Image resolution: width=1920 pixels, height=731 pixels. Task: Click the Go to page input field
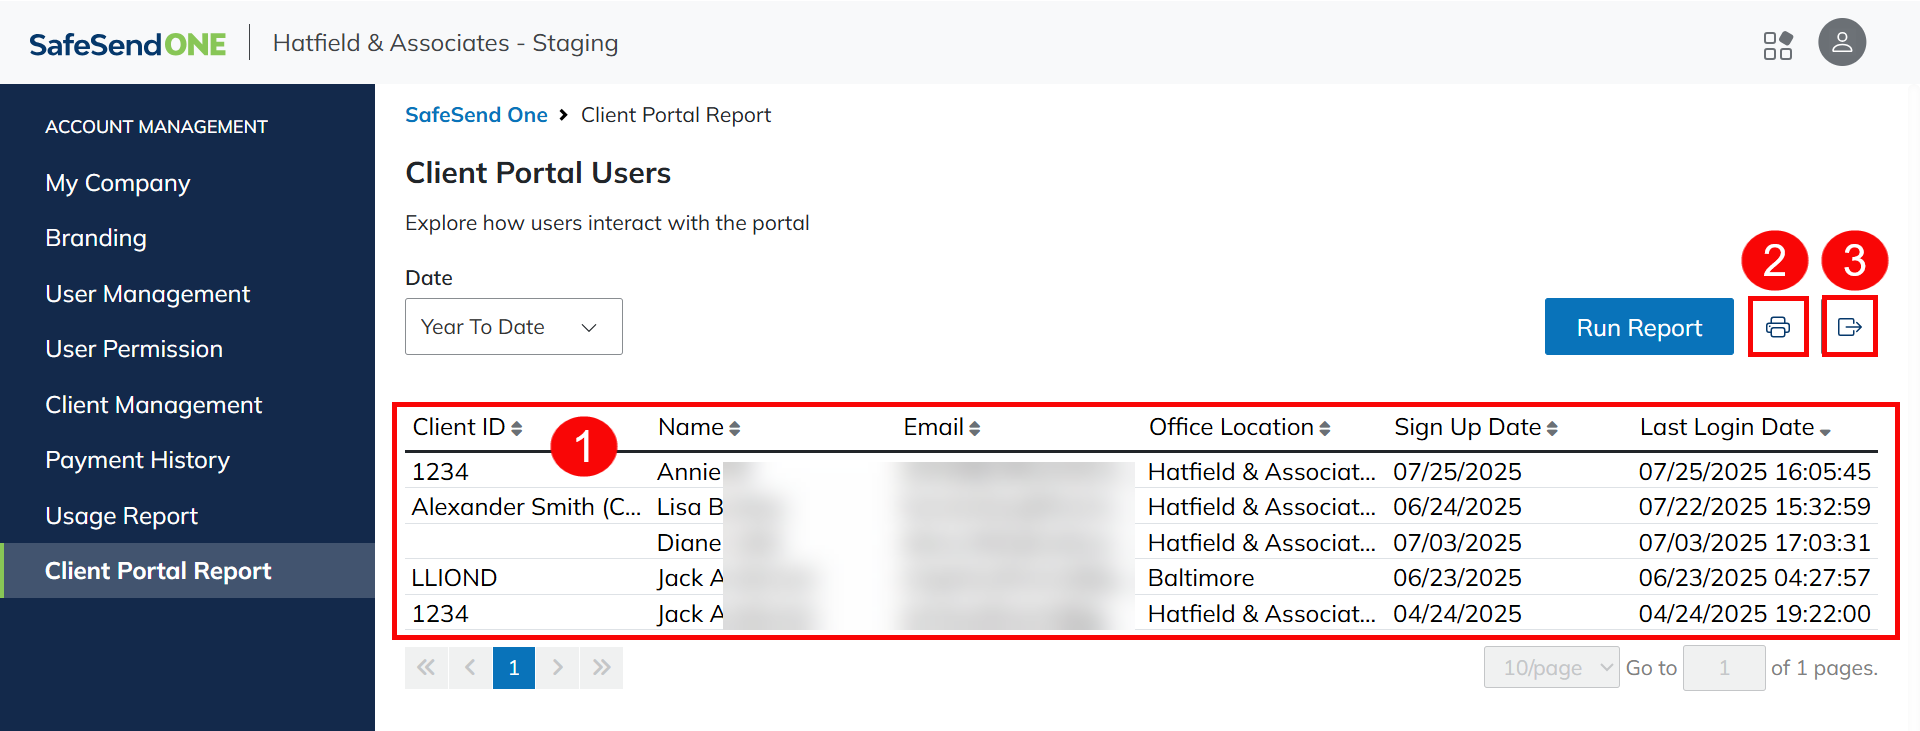tap(1723, 668)
